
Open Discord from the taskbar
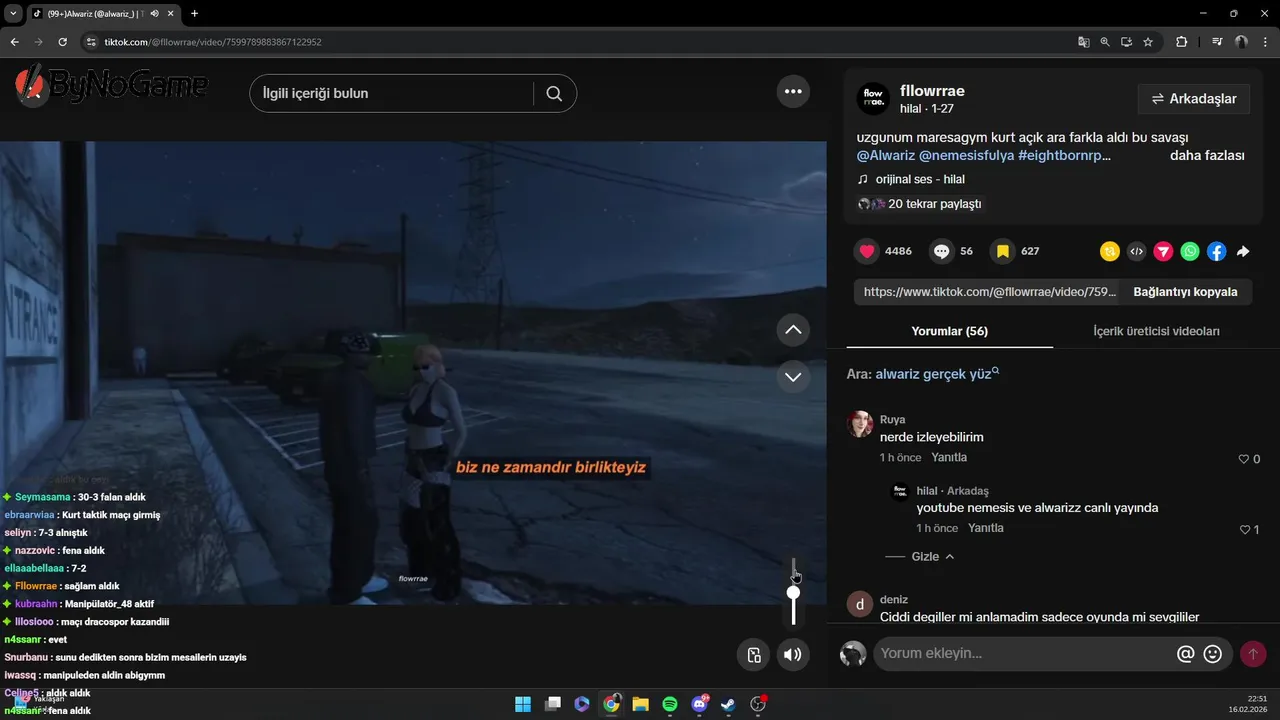700,704
